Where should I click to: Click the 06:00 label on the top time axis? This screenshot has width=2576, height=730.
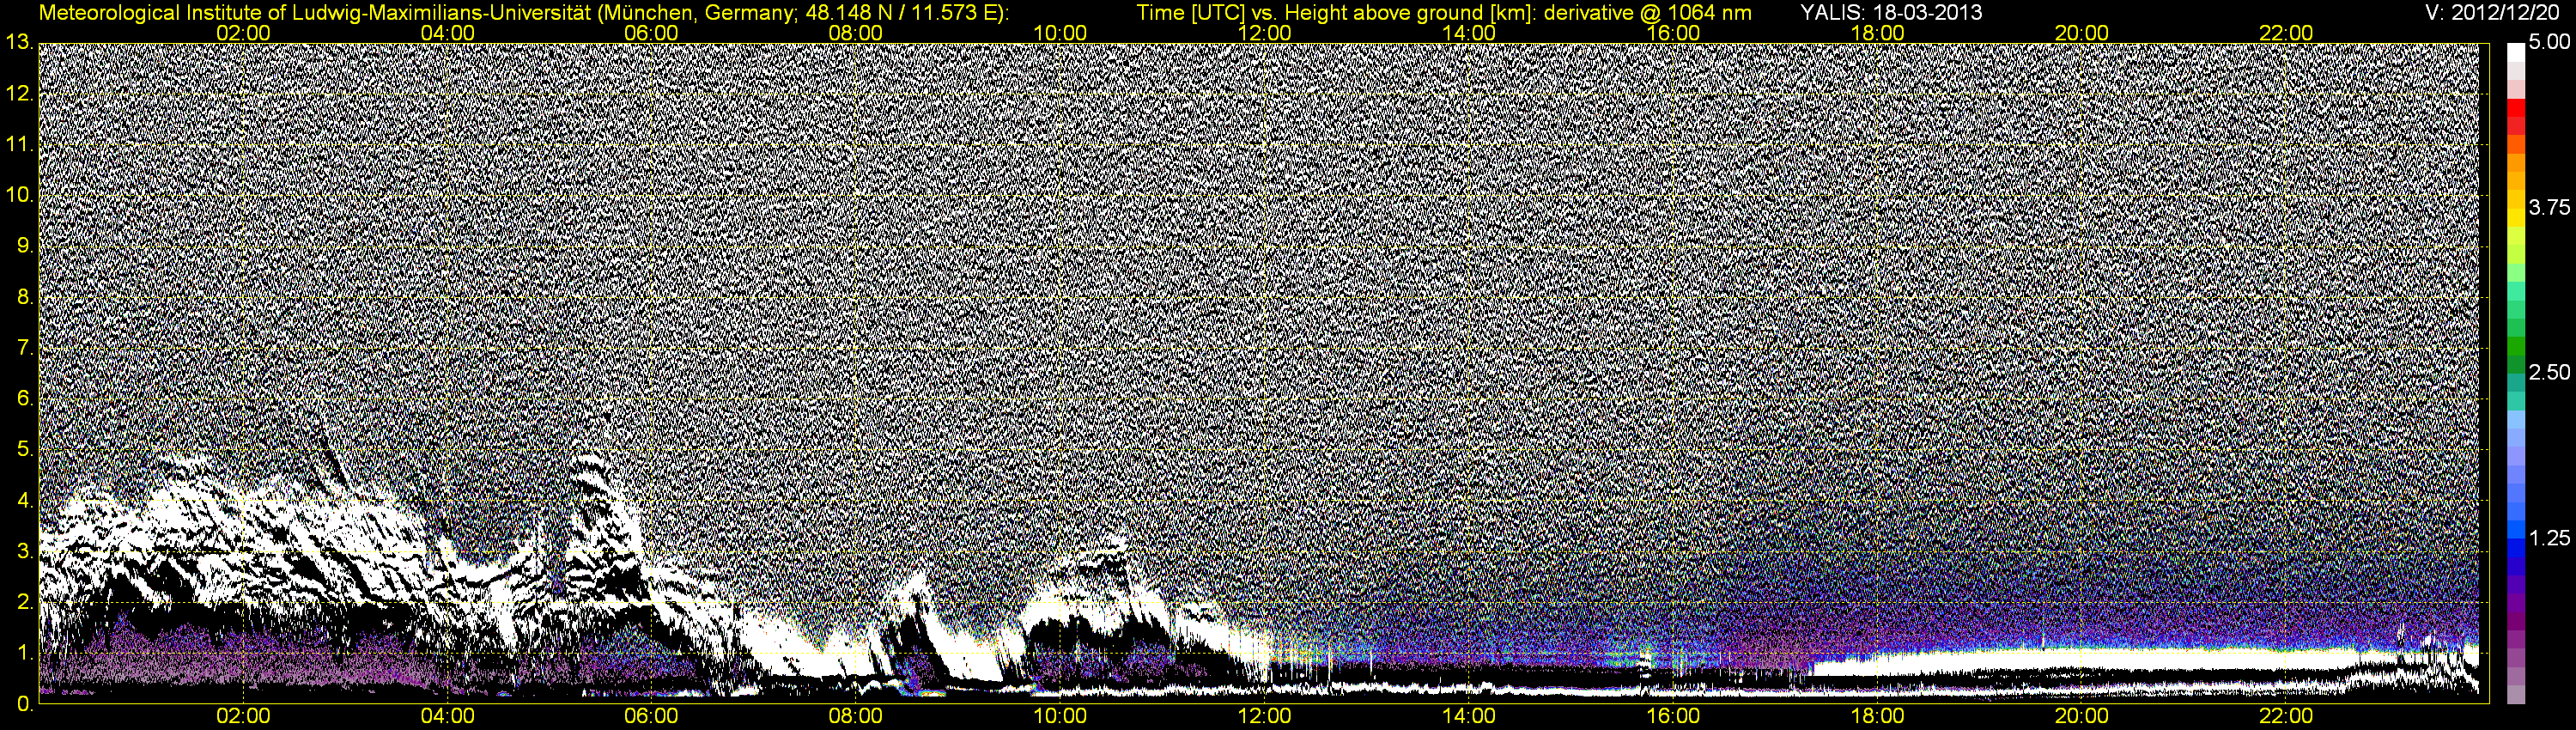click(651, 33)
